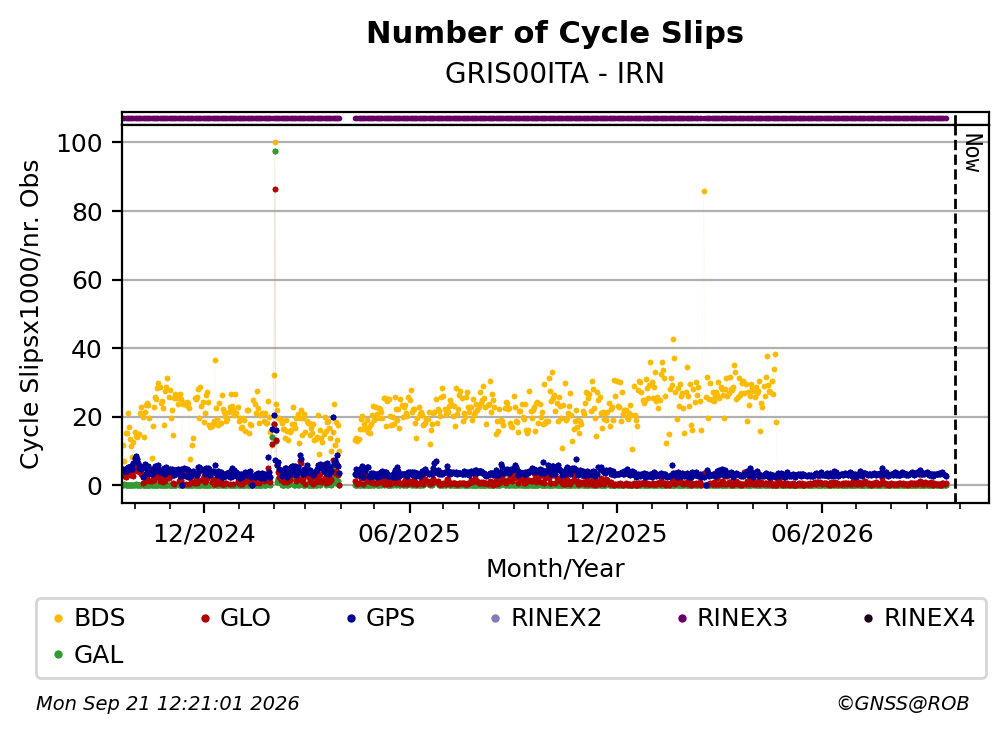Select the RINEX3 legend label

click(x=742, y=618)
